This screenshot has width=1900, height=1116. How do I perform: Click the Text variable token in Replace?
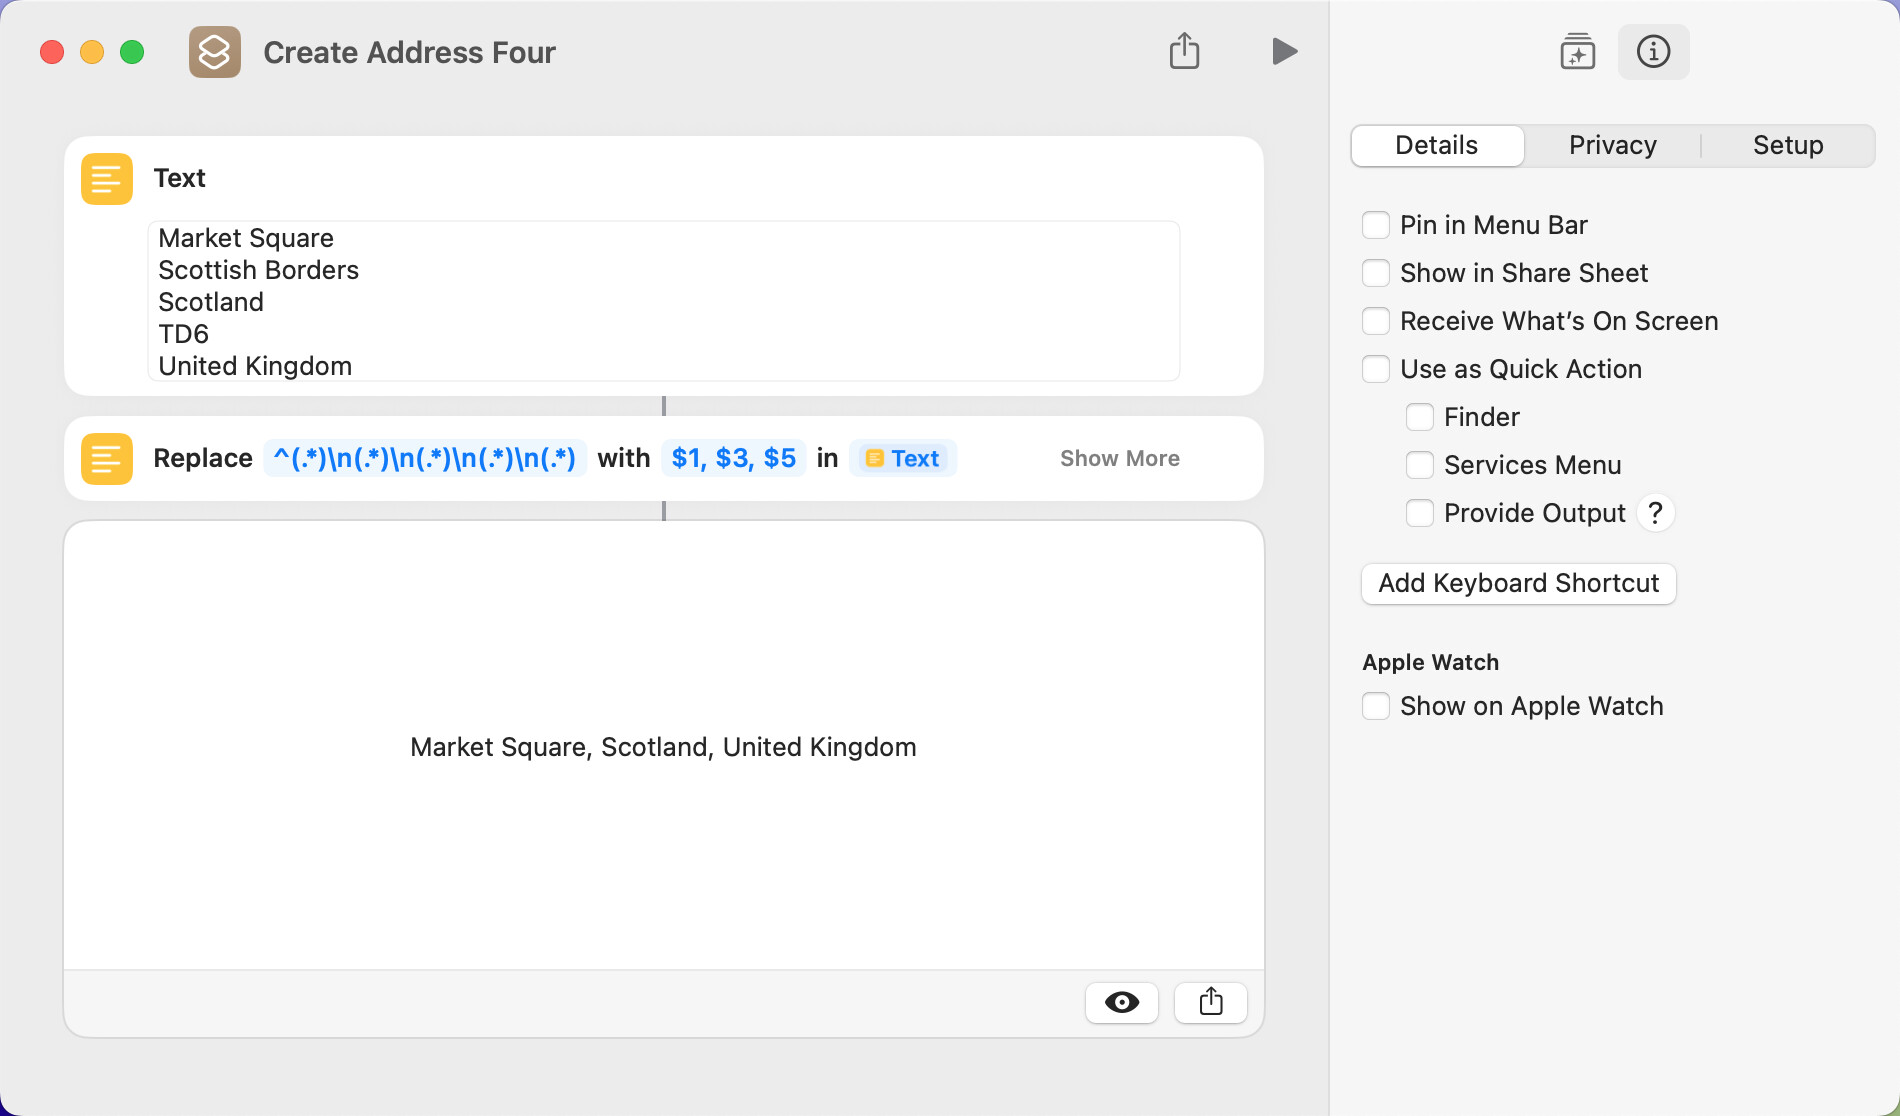point(903,459)
